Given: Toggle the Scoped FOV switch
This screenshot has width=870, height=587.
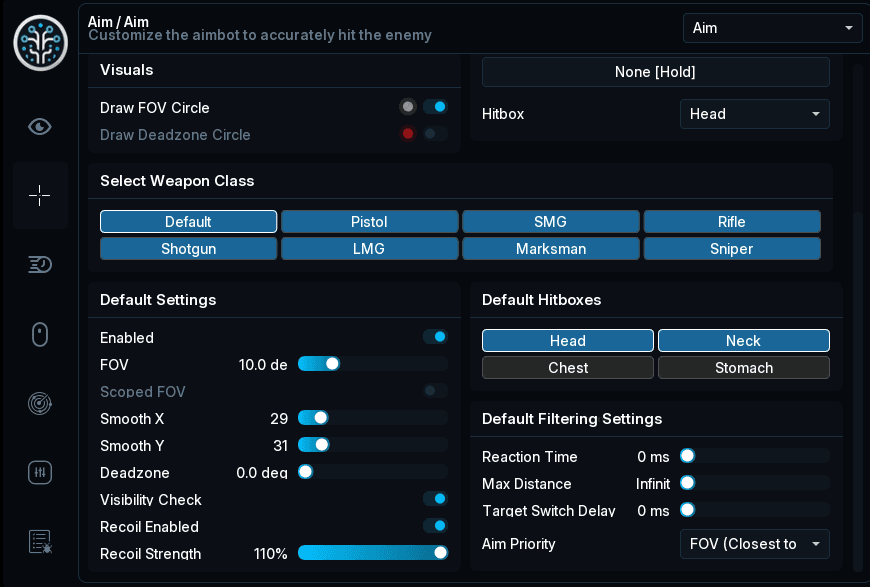Looking at the screenshot, I should 436,391.
